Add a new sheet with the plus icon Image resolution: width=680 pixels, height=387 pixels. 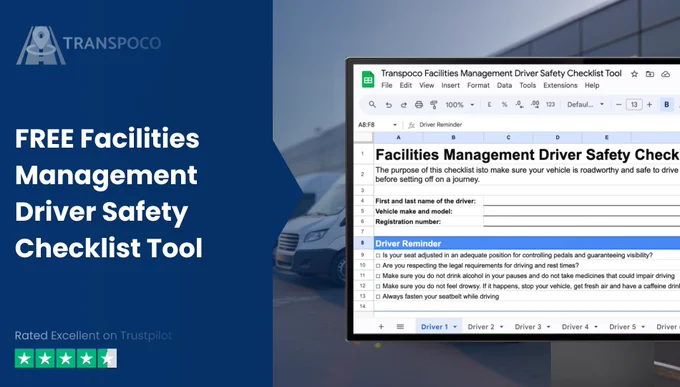pyautogui.click(x=381, y=327)
